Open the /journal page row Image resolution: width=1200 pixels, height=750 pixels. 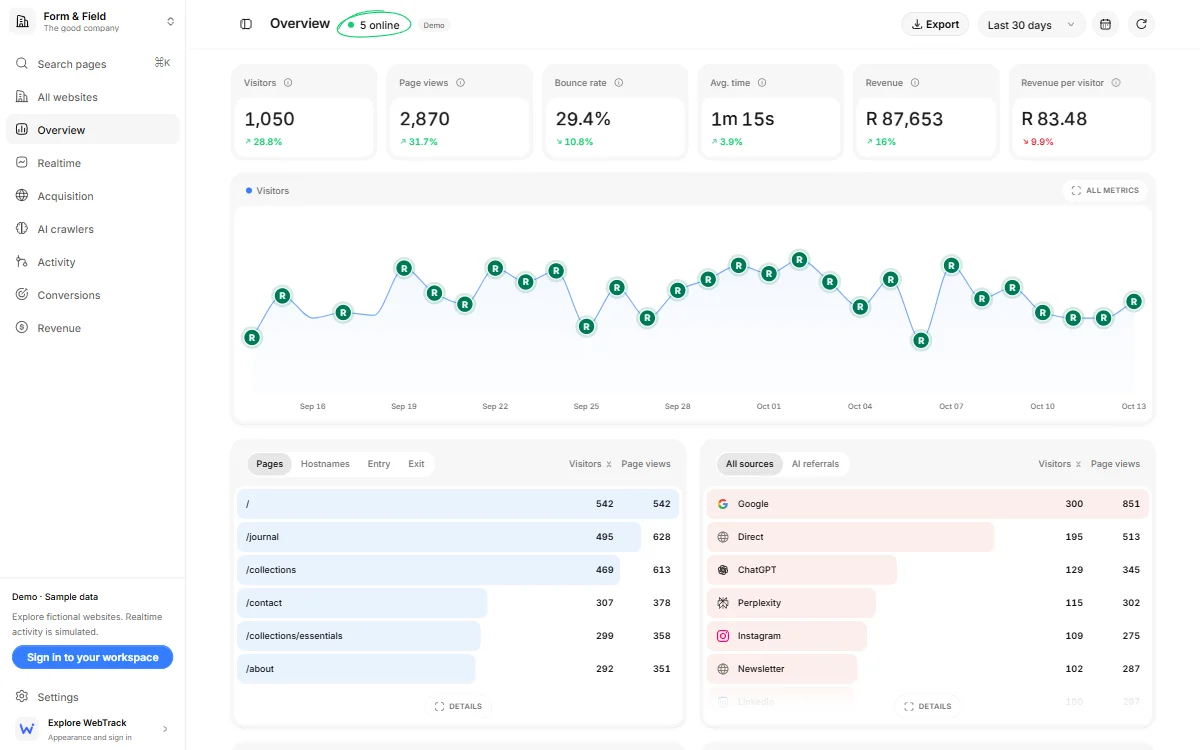tap(458, 537)
